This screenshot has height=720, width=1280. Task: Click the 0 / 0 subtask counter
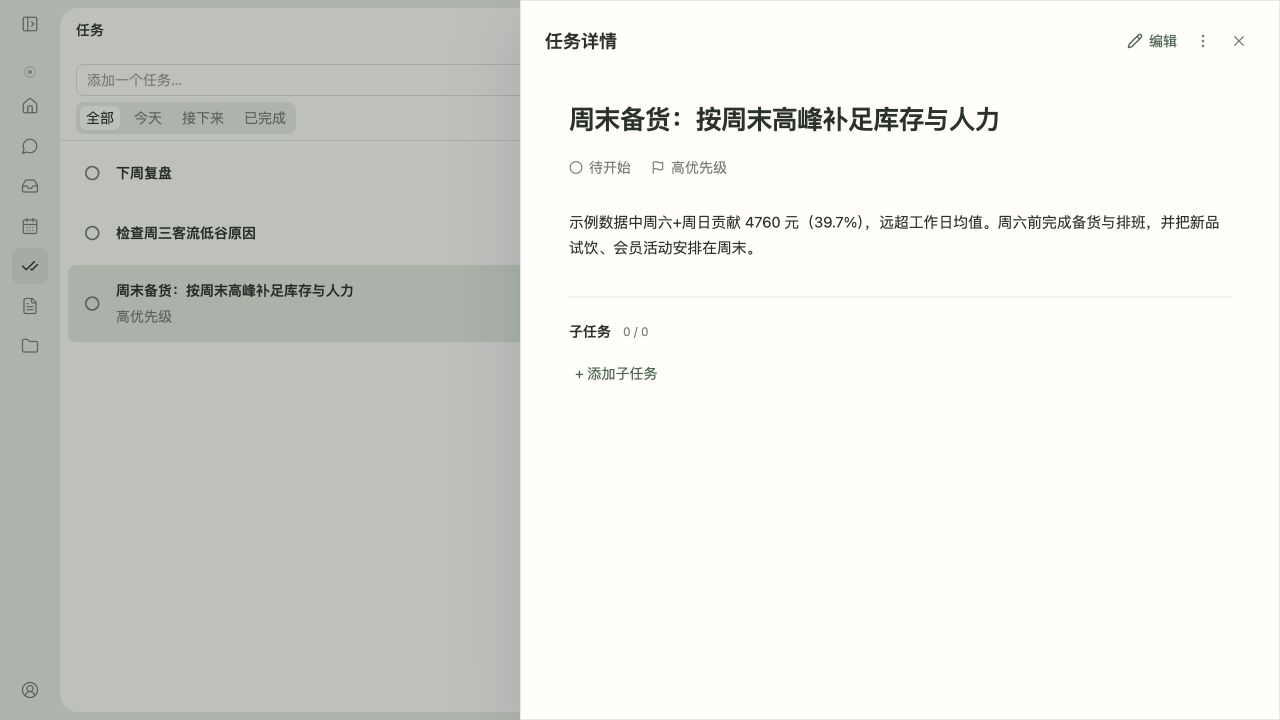(635, 332)
